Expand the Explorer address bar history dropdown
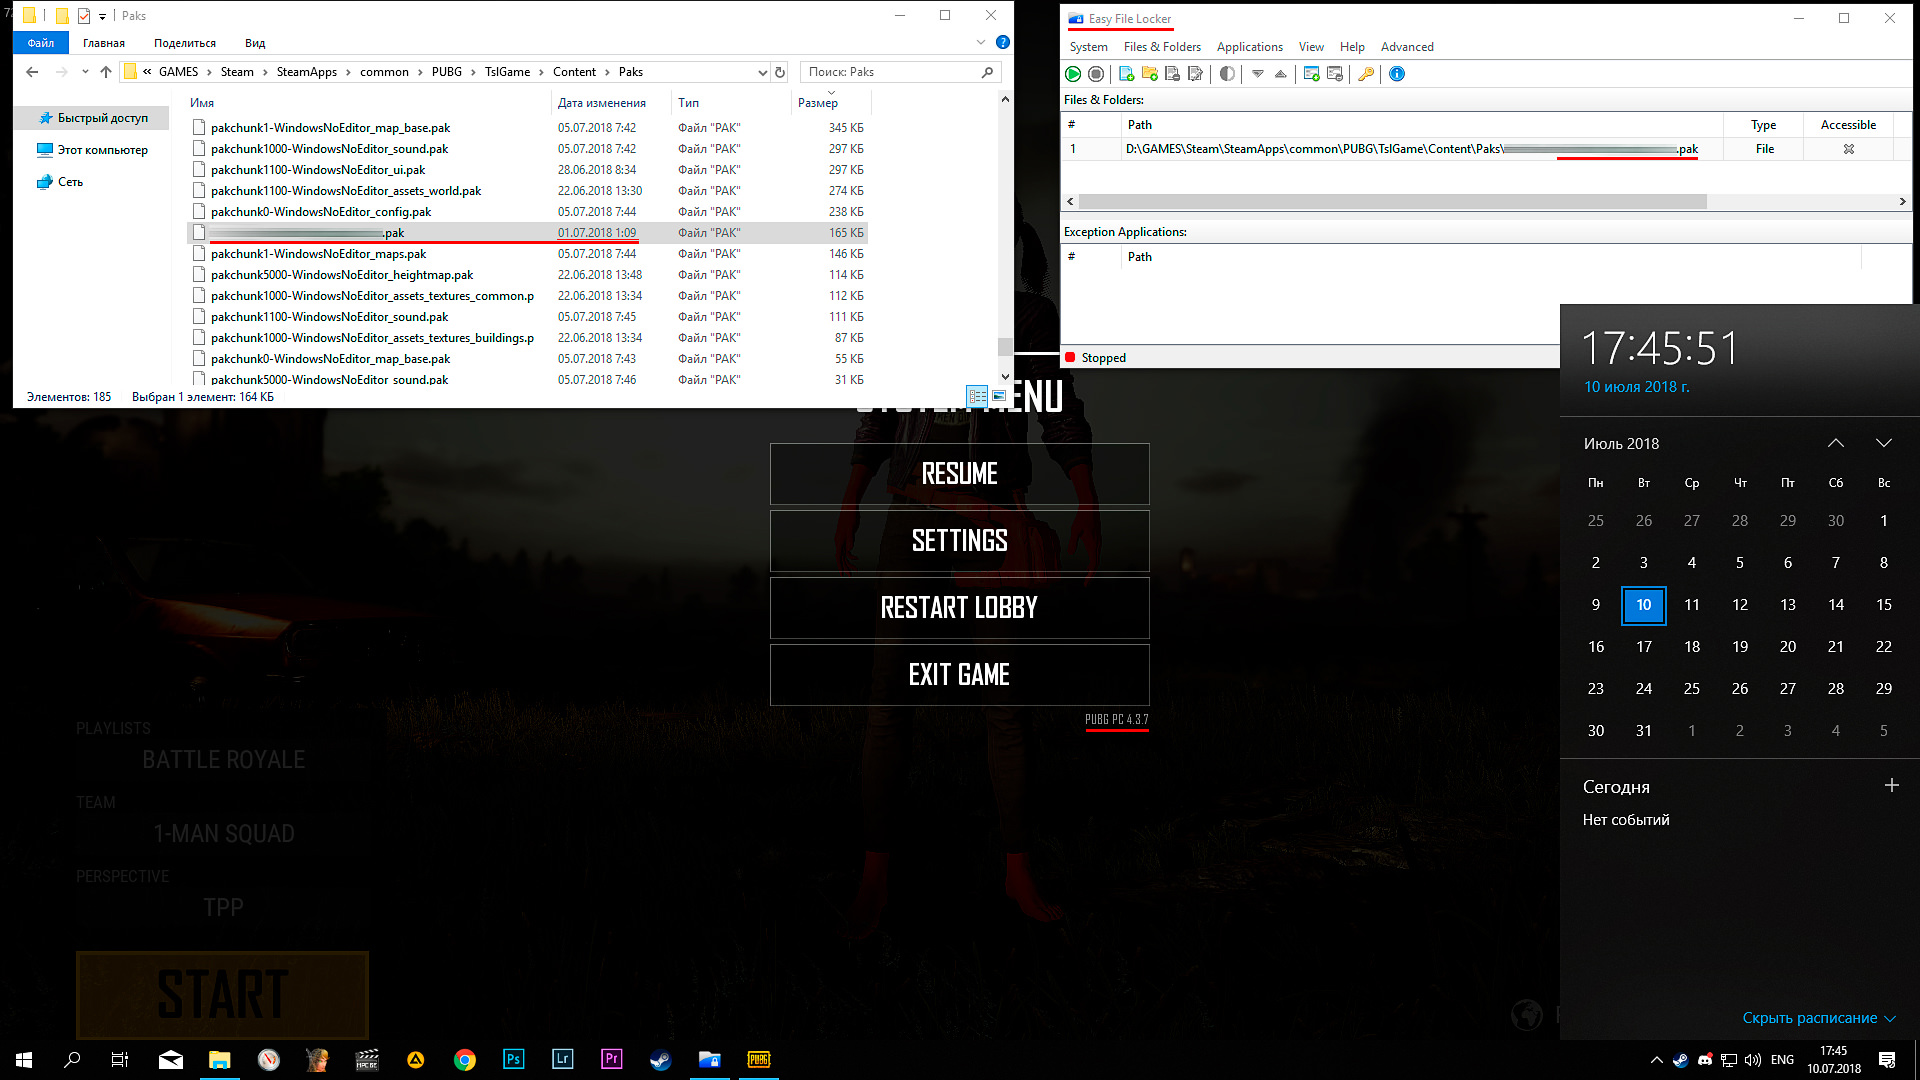 [x=762, y=72]
